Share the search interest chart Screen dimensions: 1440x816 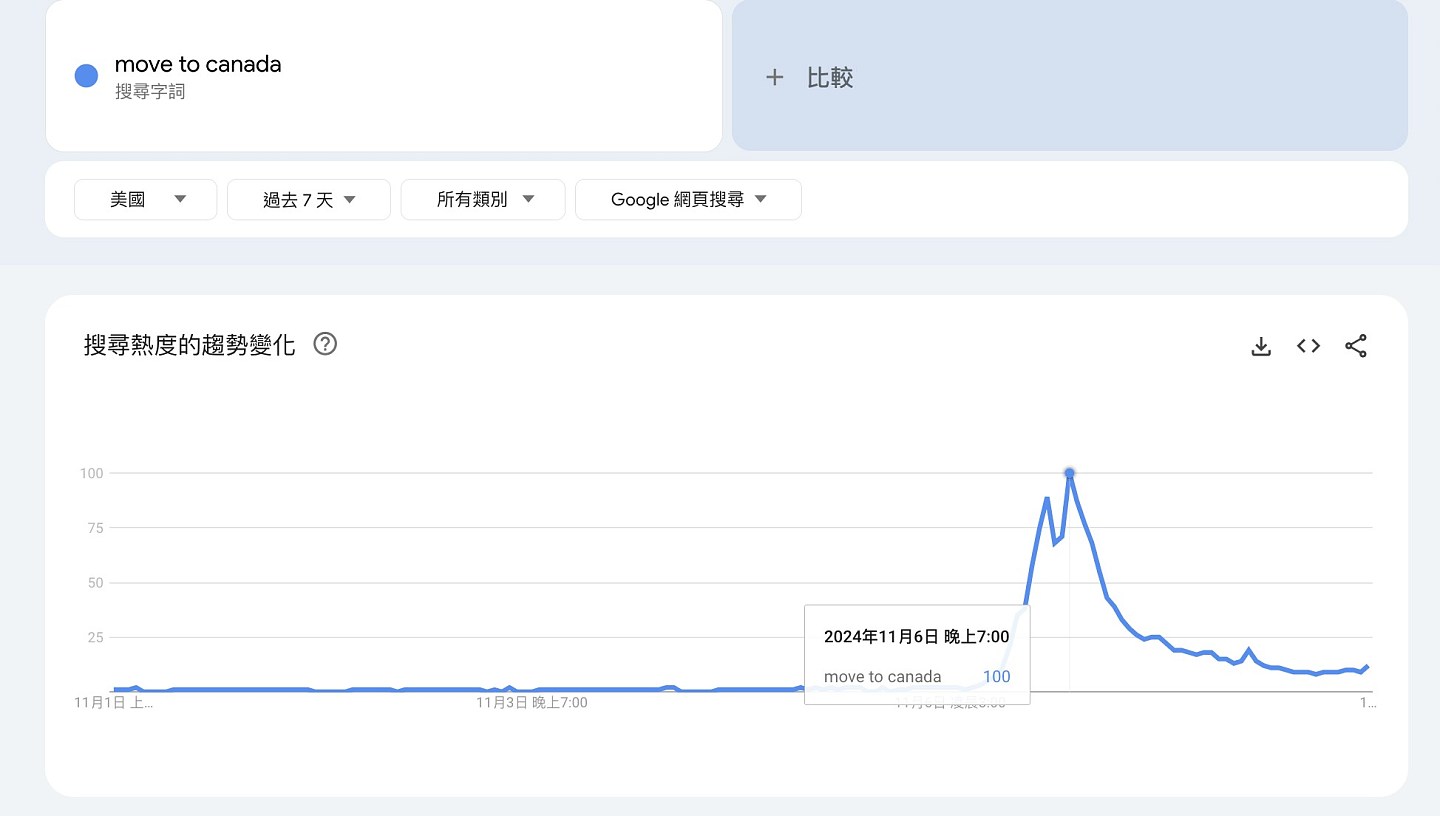tap(1356, 346)
